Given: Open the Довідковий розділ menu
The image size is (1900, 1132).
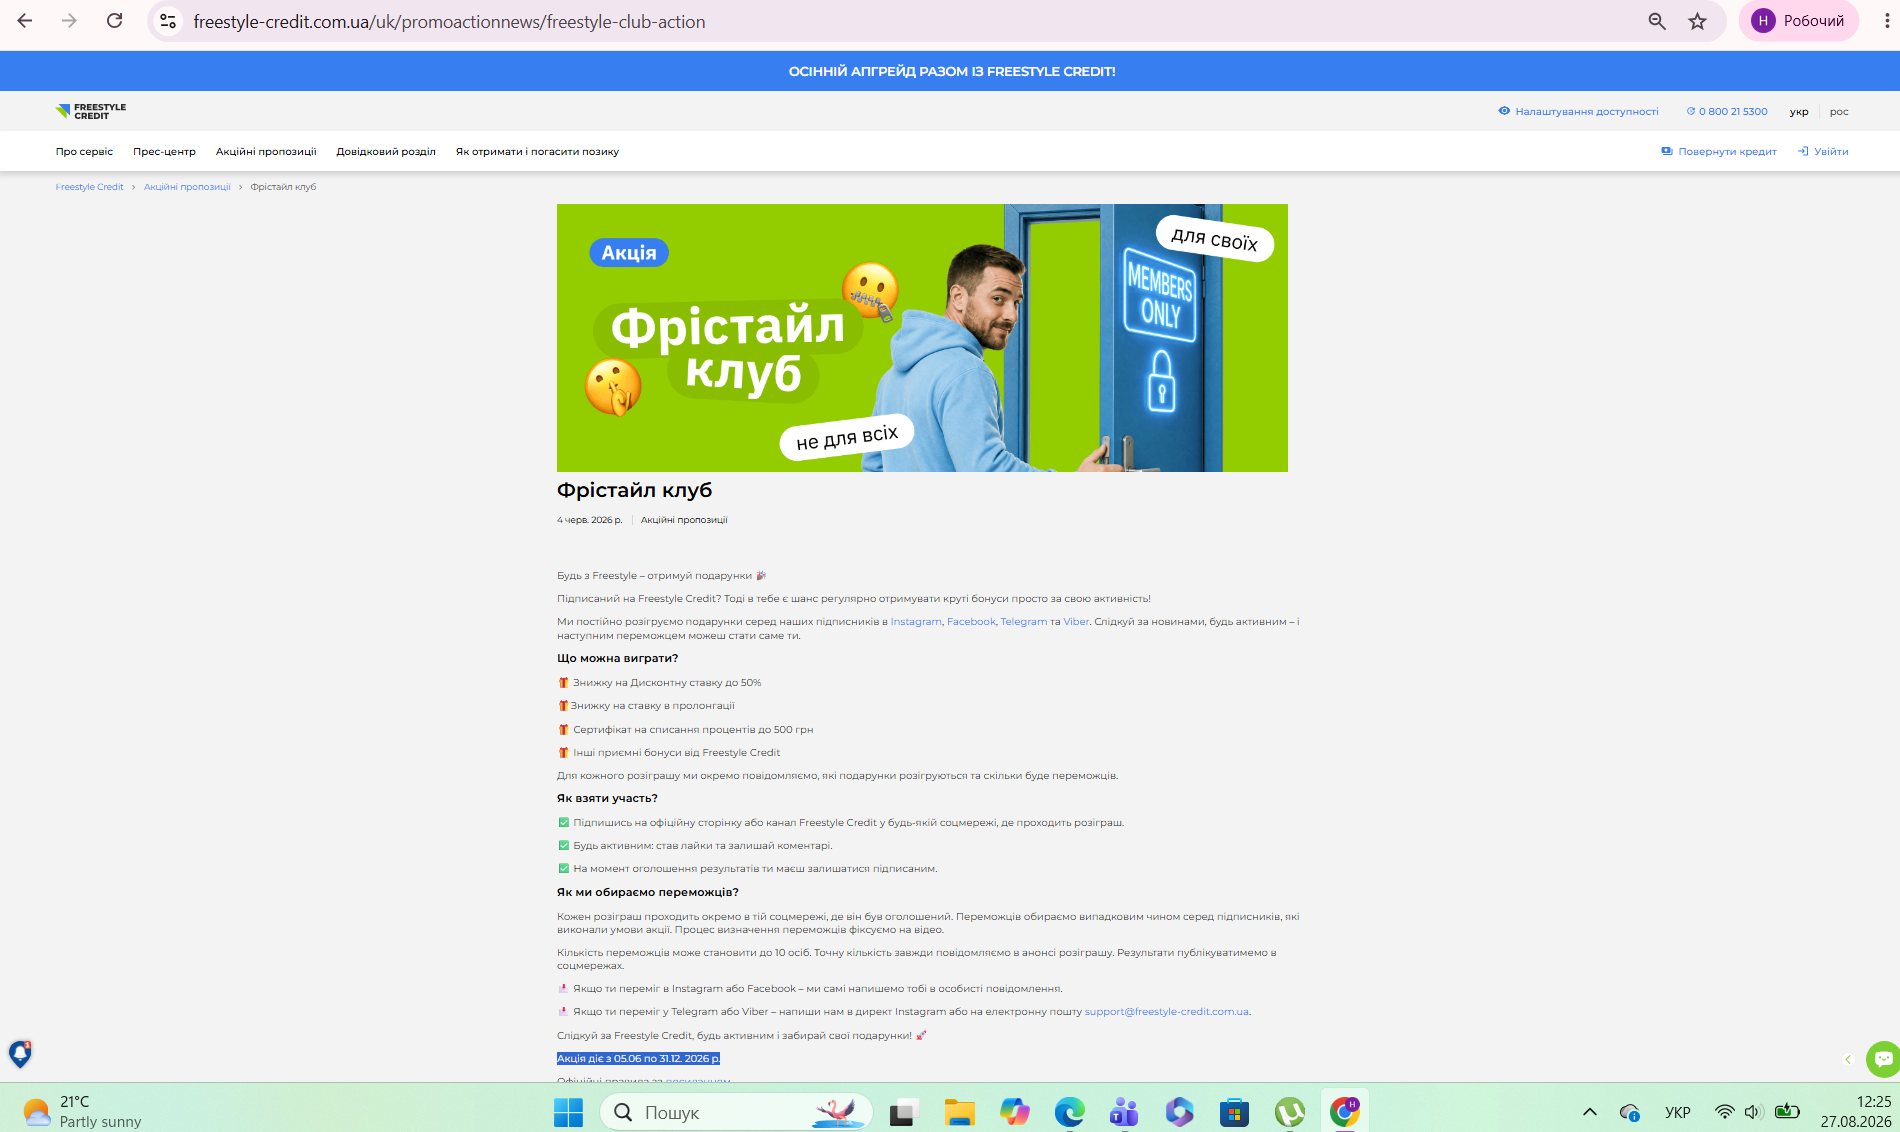Looking at the screenshot, I should [x=386, y=152].
